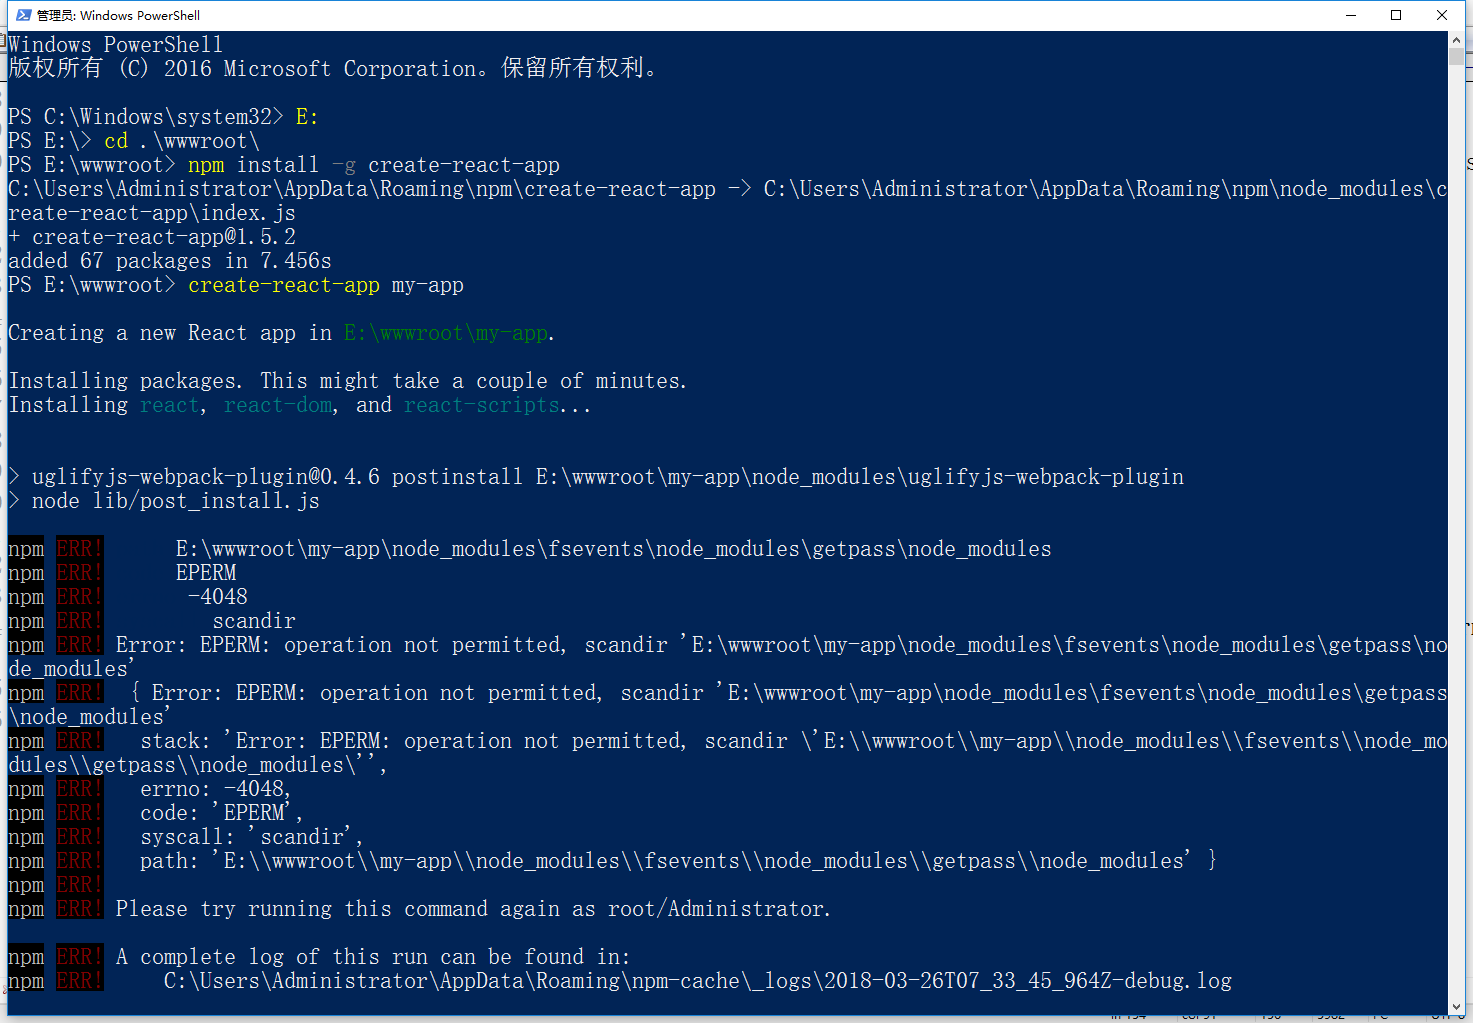Maximize the PowerShell window
1473x1023 pixels.
1396,15
